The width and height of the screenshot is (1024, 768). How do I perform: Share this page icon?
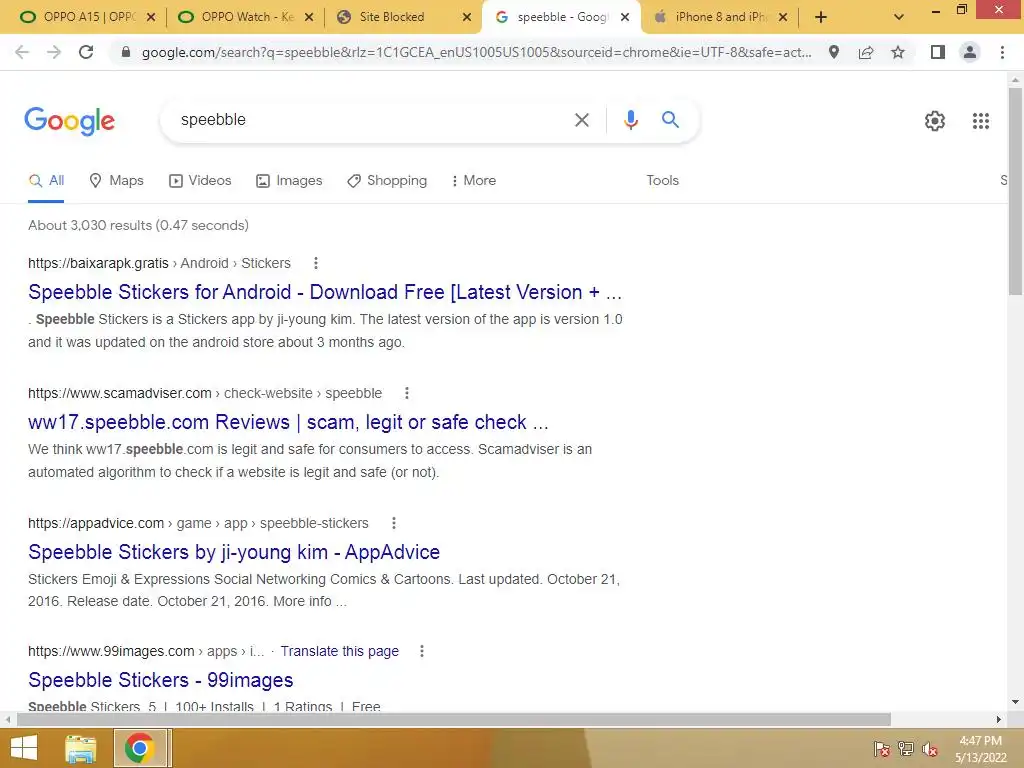[x=866, y=52]
